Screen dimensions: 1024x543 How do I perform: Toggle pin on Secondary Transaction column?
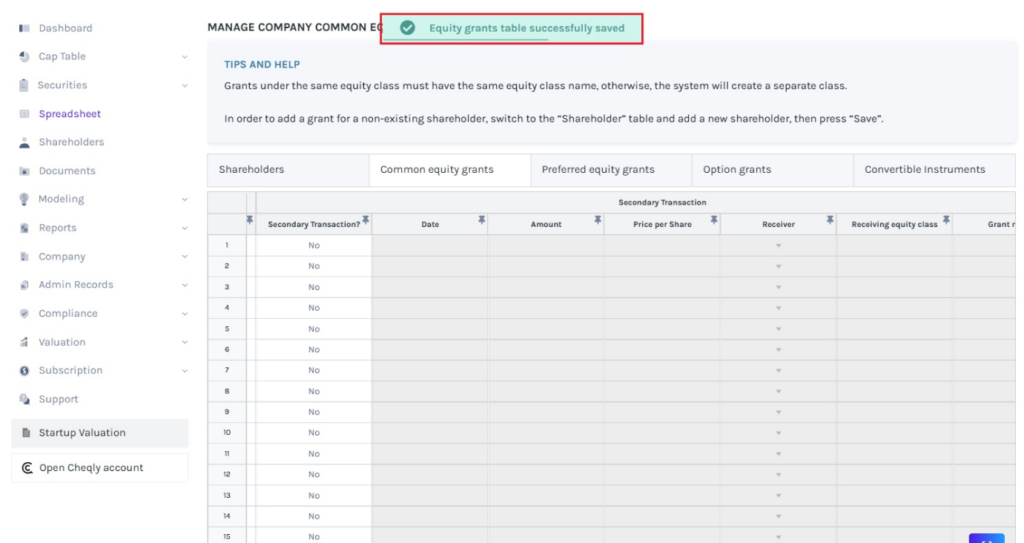pyautogui.click(x=366, y=220)
